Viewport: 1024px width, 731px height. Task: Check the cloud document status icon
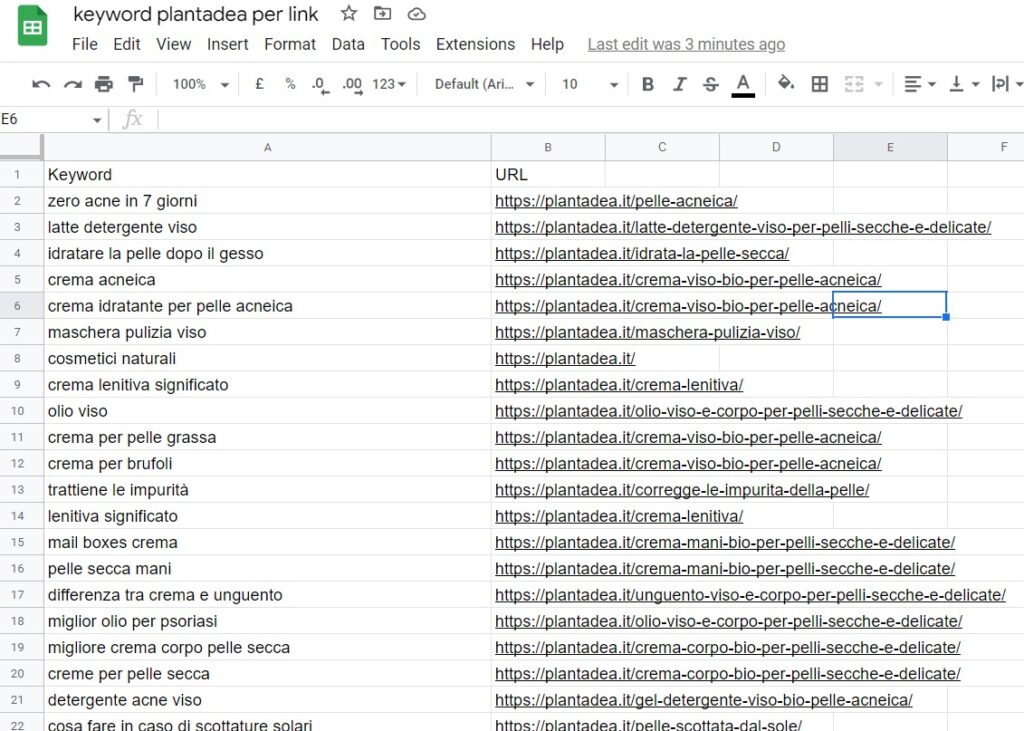[x=417, y=14]
